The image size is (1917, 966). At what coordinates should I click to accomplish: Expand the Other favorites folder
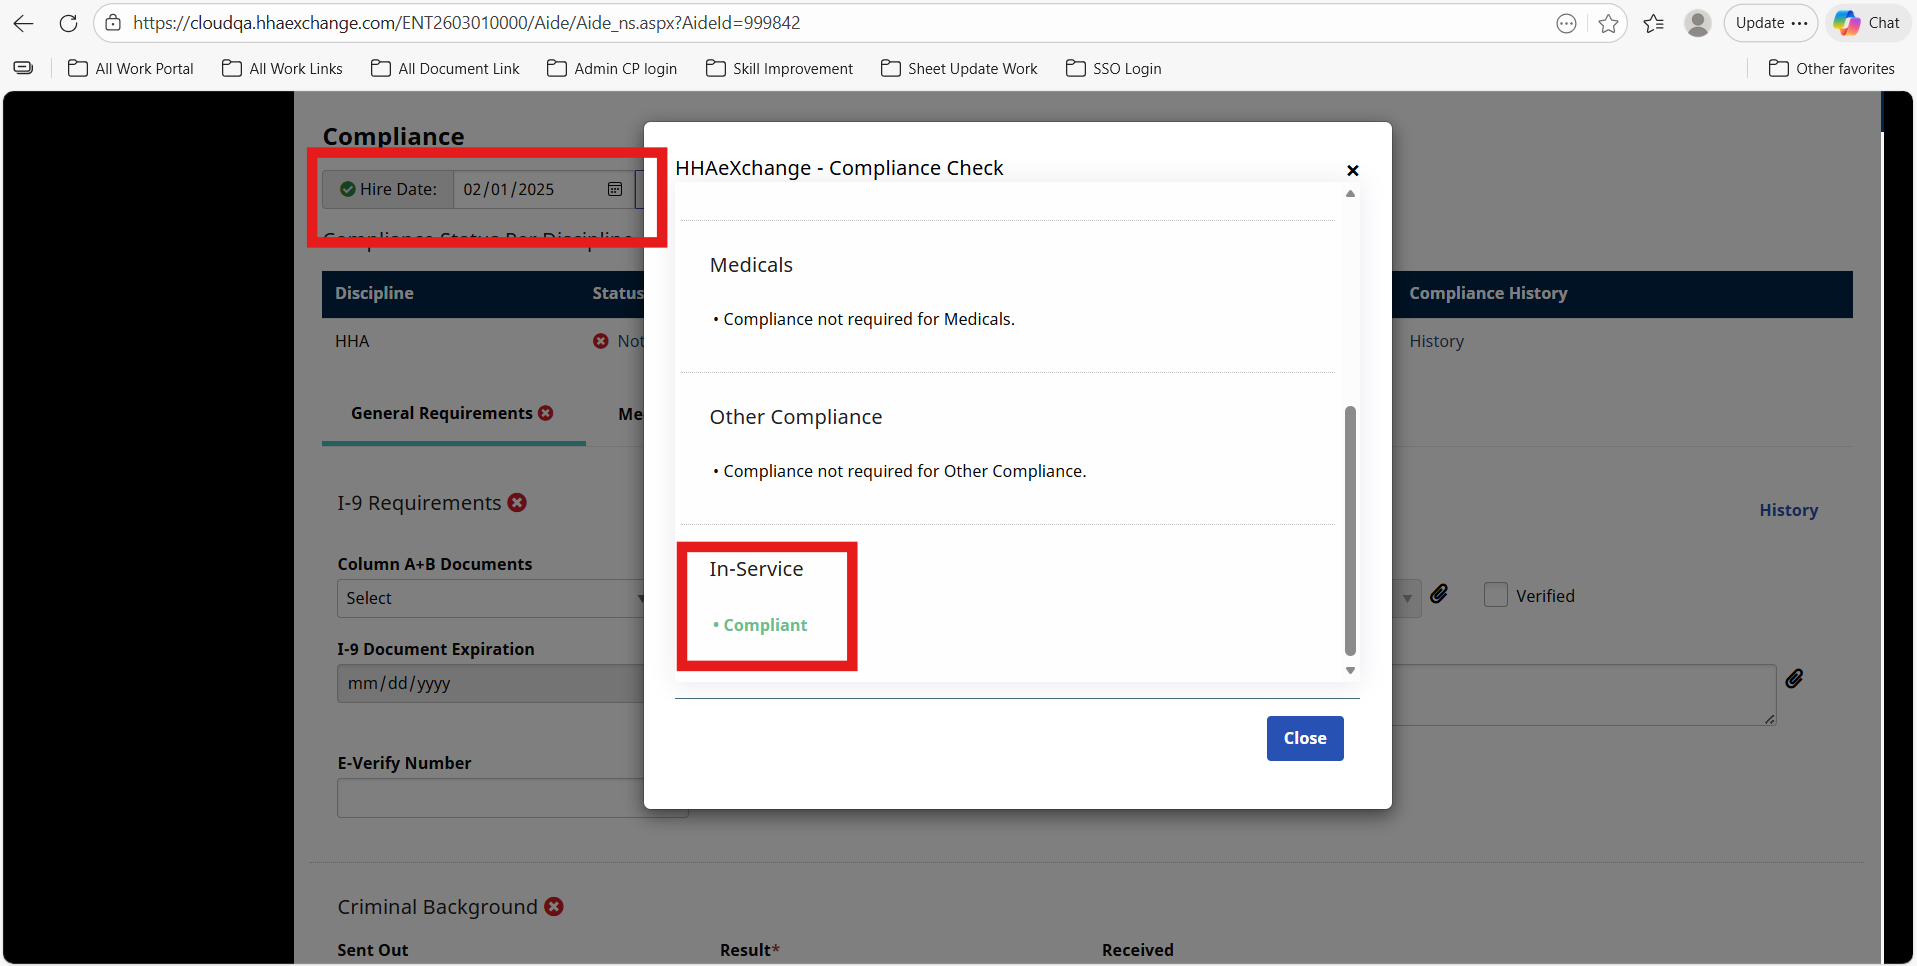[x=1831, y=69]
